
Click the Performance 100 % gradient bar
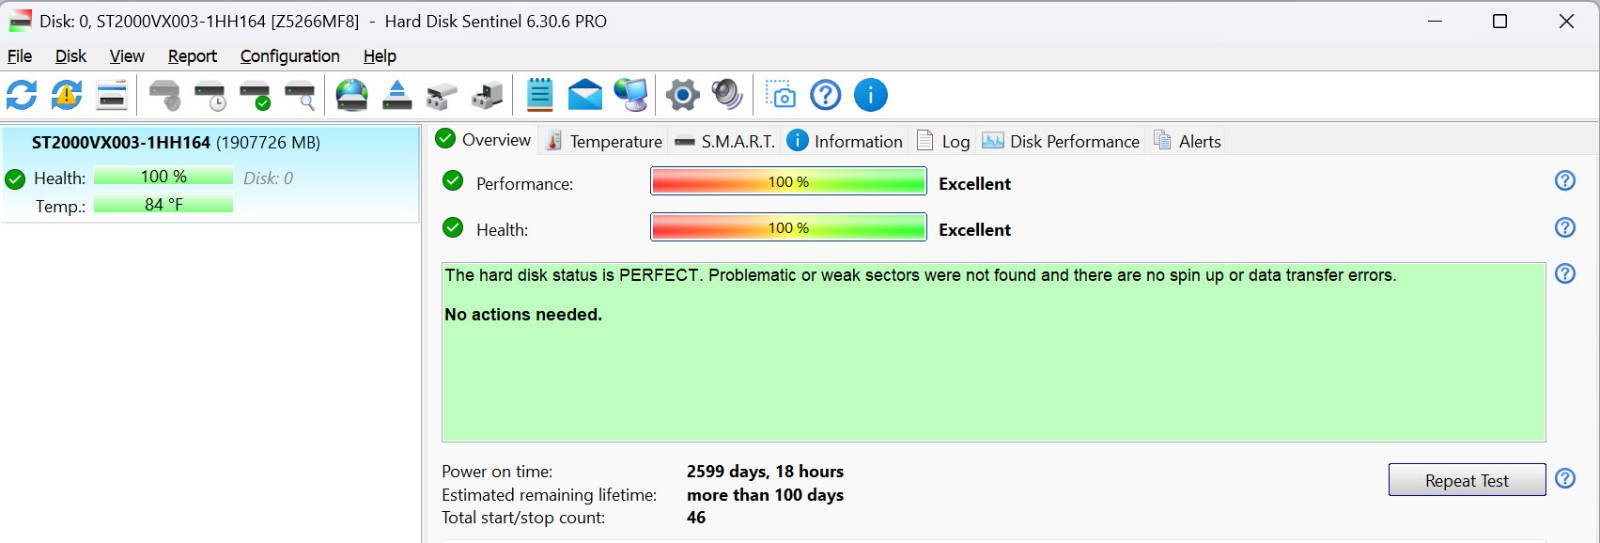tap(789, 181)
